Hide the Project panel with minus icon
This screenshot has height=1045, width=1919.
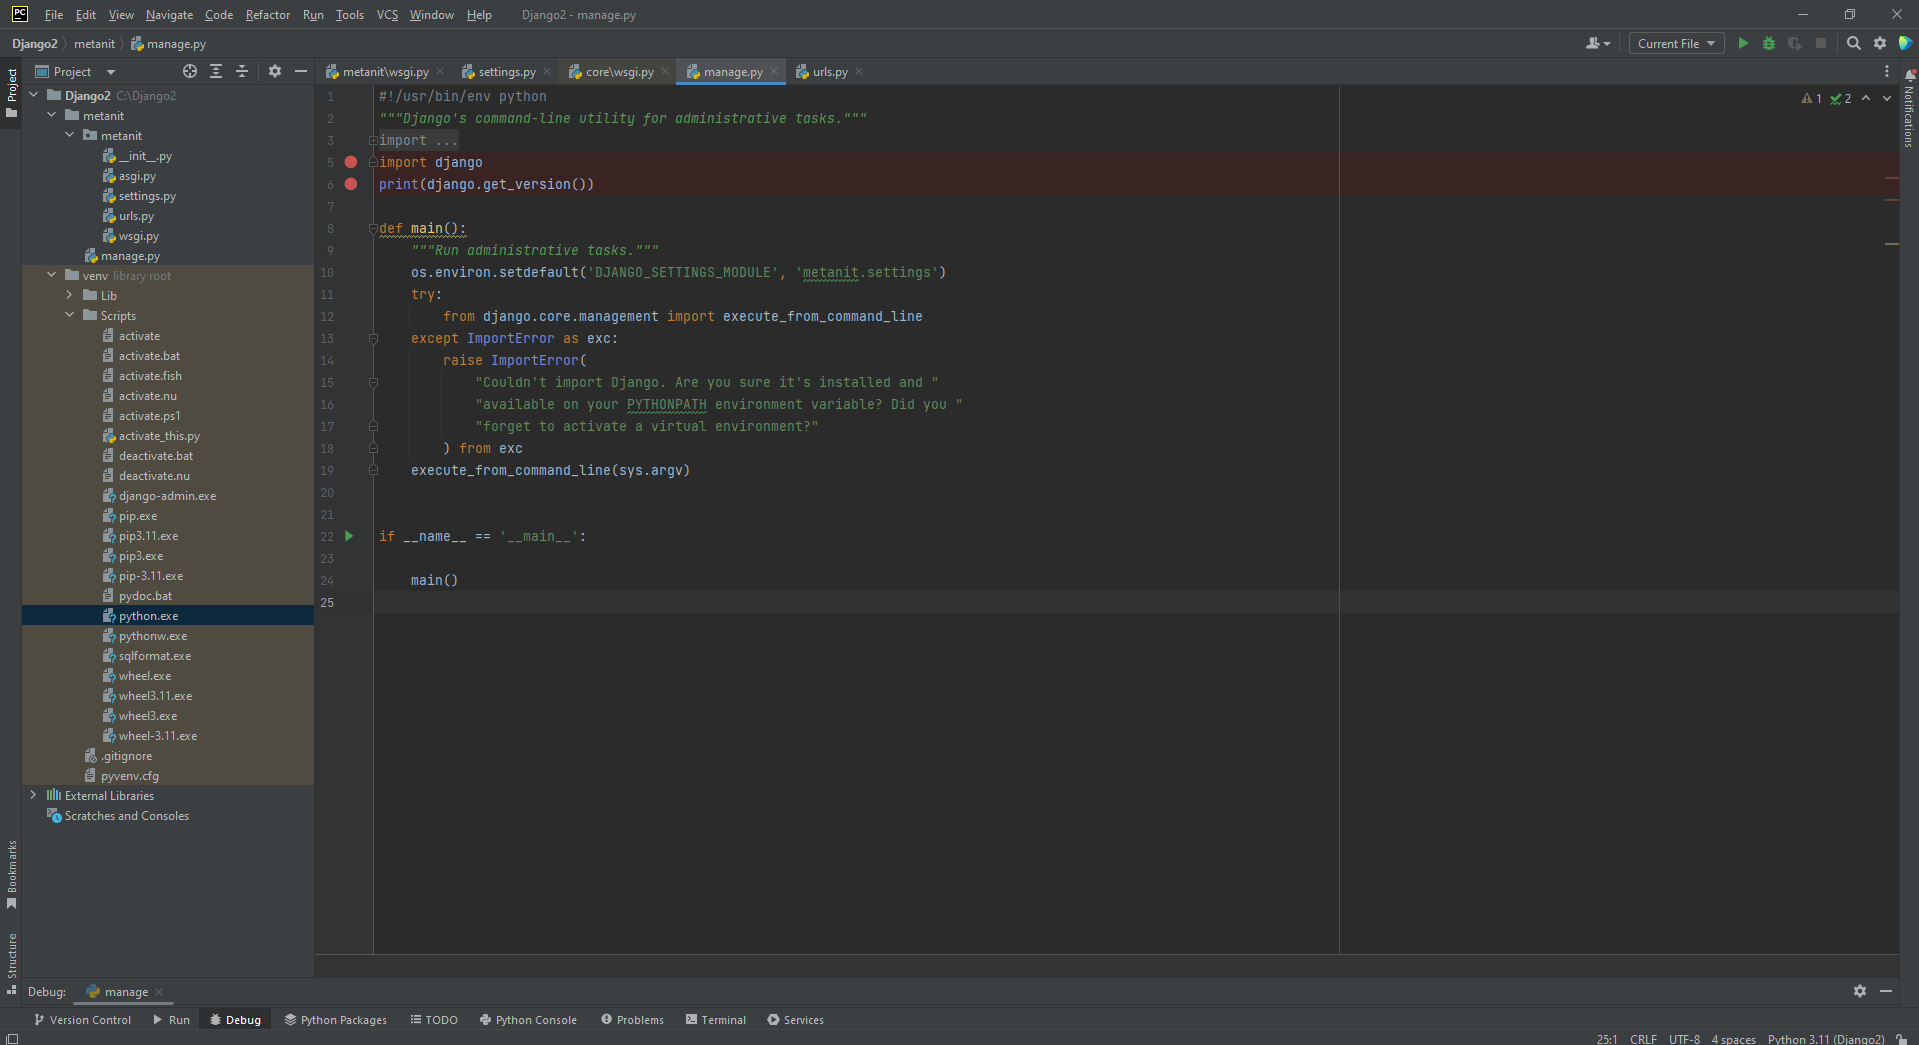(301, 71)
